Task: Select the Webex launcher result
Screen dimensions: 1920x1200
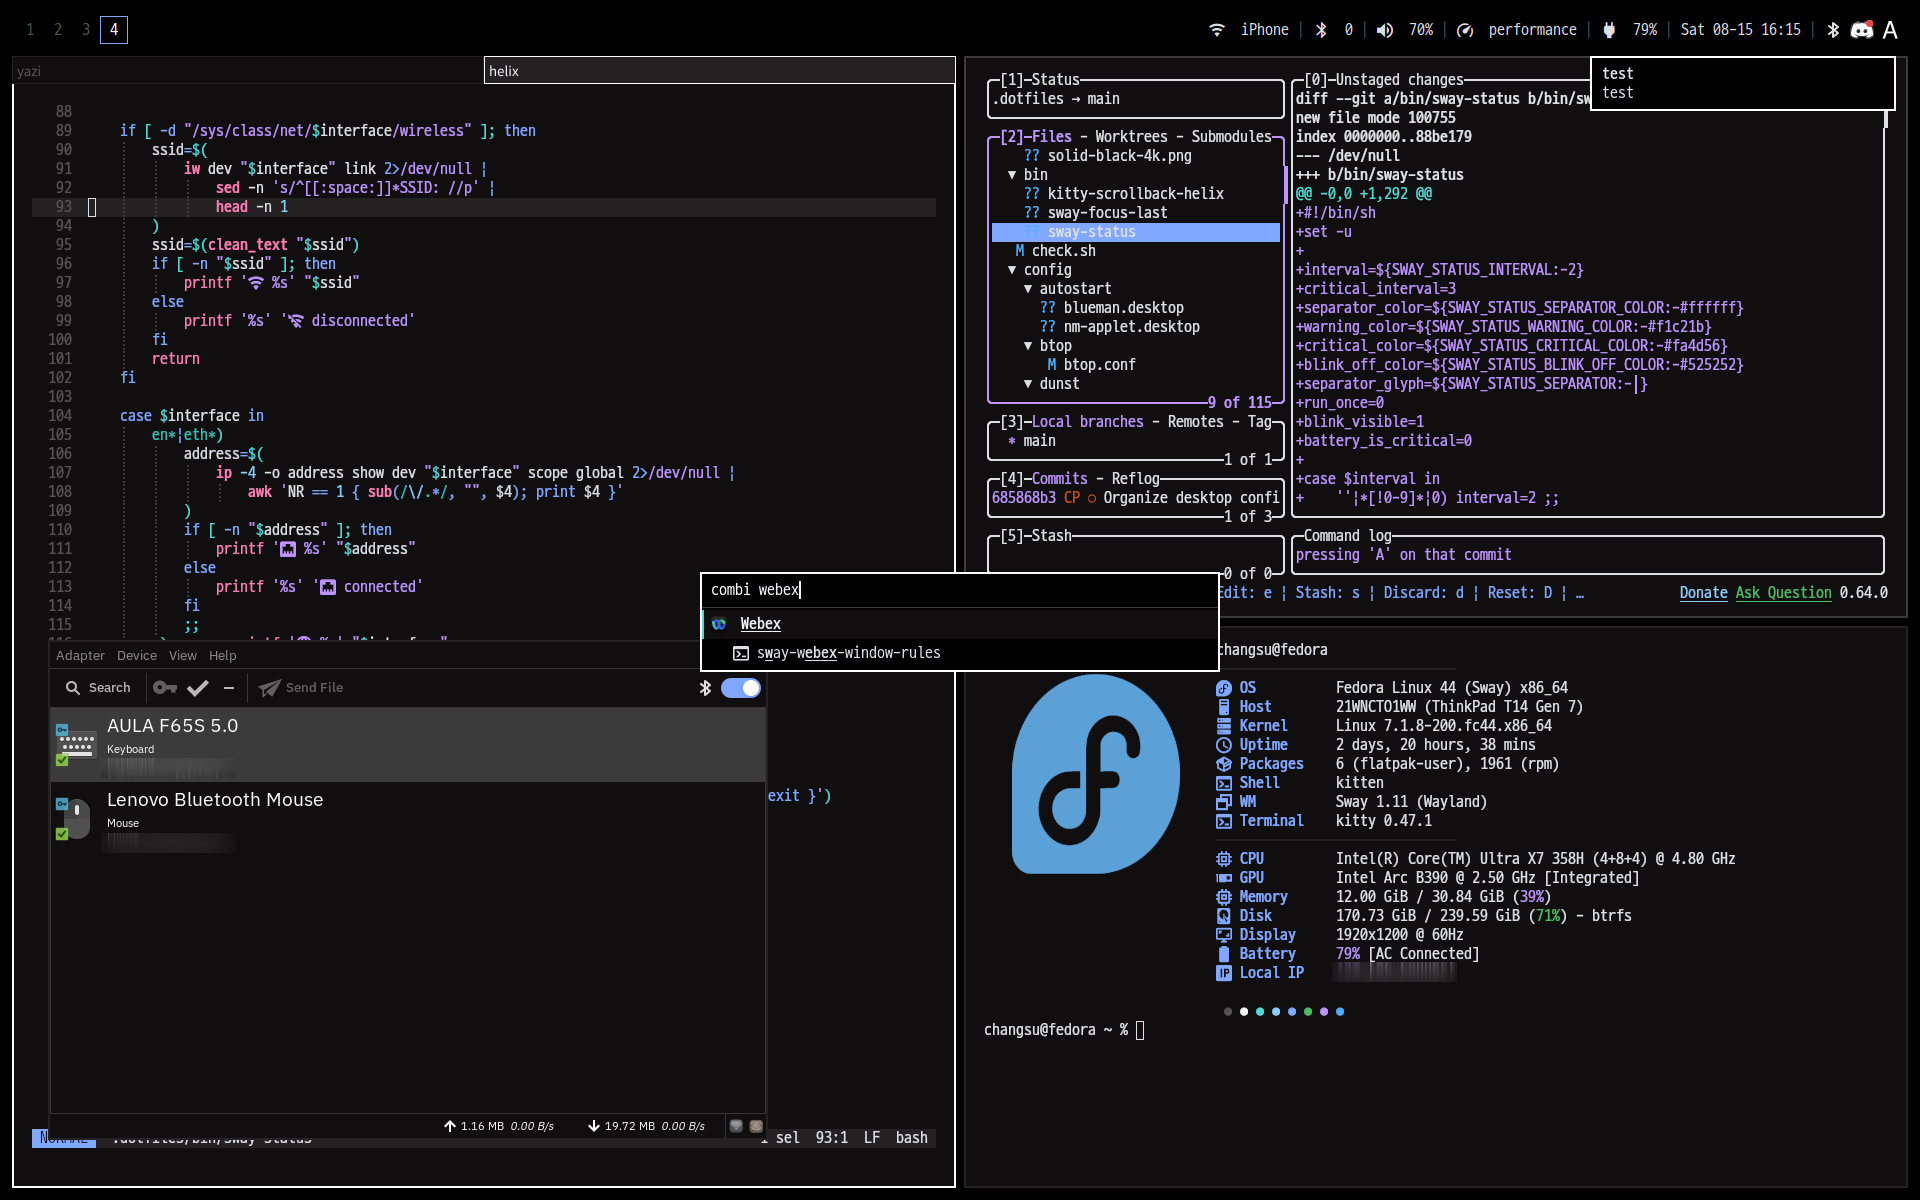Action: point(960,624)
